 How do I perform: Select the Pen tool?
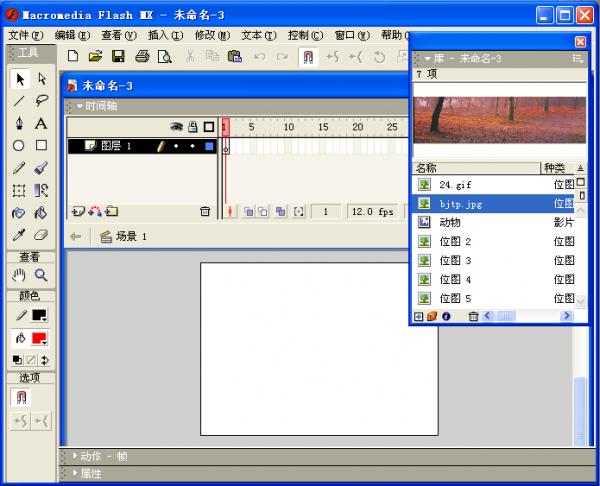pos(19,123)
